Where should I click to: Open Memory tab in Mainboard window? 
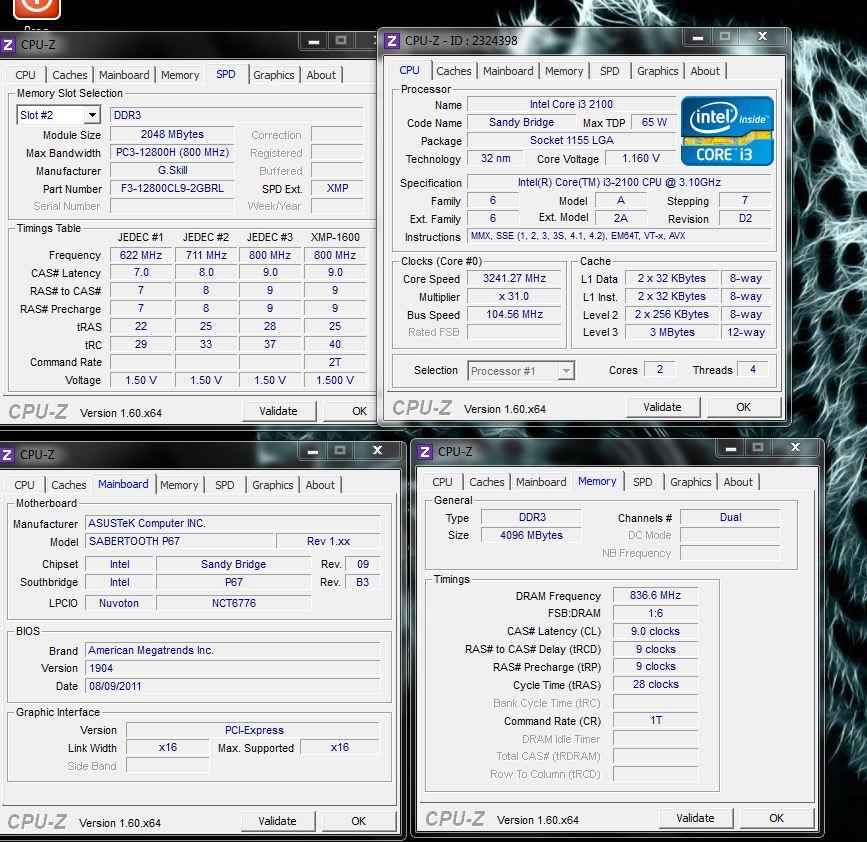click(179, 485)
